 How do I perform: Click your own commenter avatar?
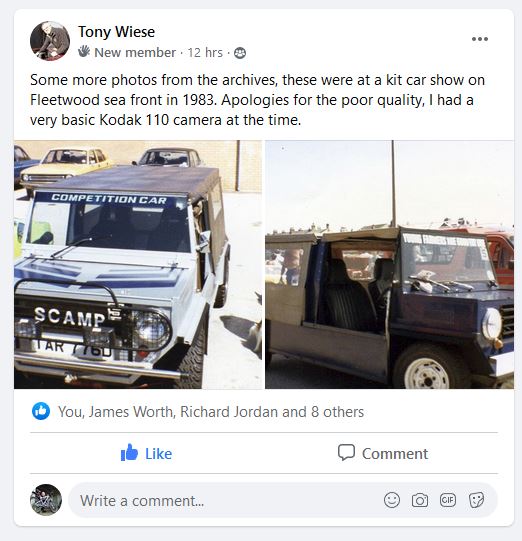click(46, 500)
